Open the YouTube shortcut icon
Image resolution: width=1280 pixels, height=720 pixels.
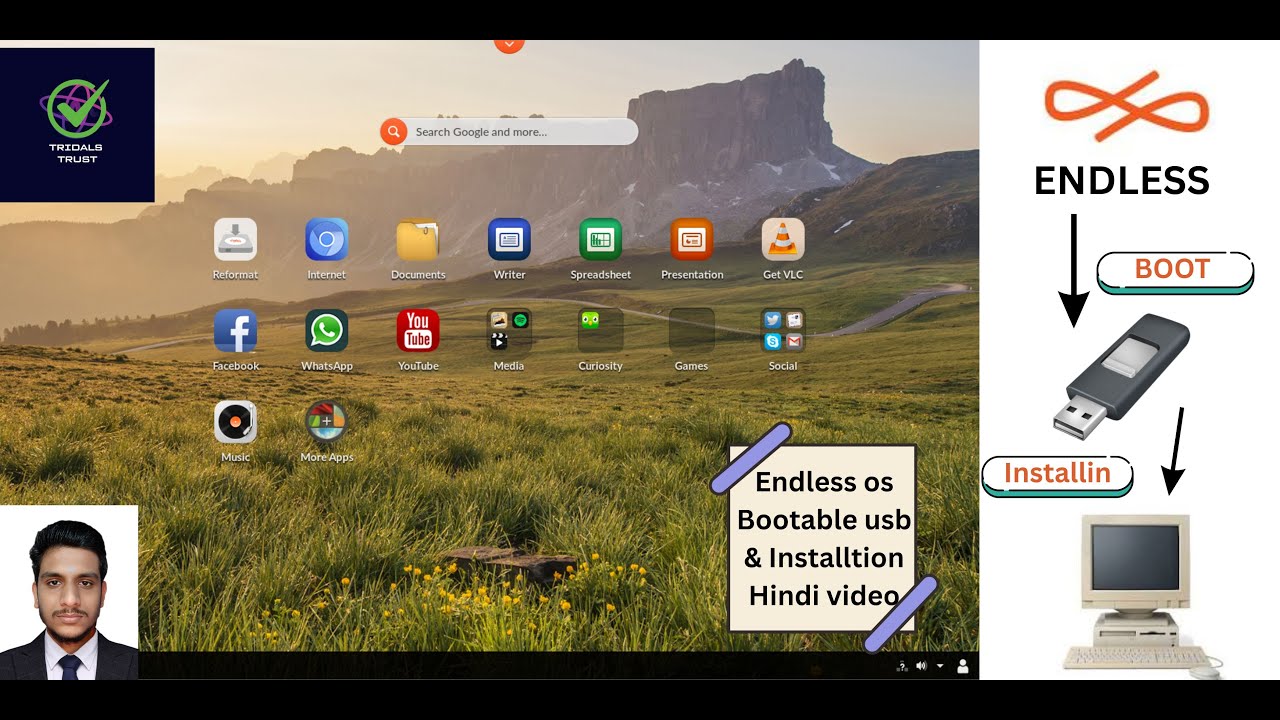(x=418, y=331)
